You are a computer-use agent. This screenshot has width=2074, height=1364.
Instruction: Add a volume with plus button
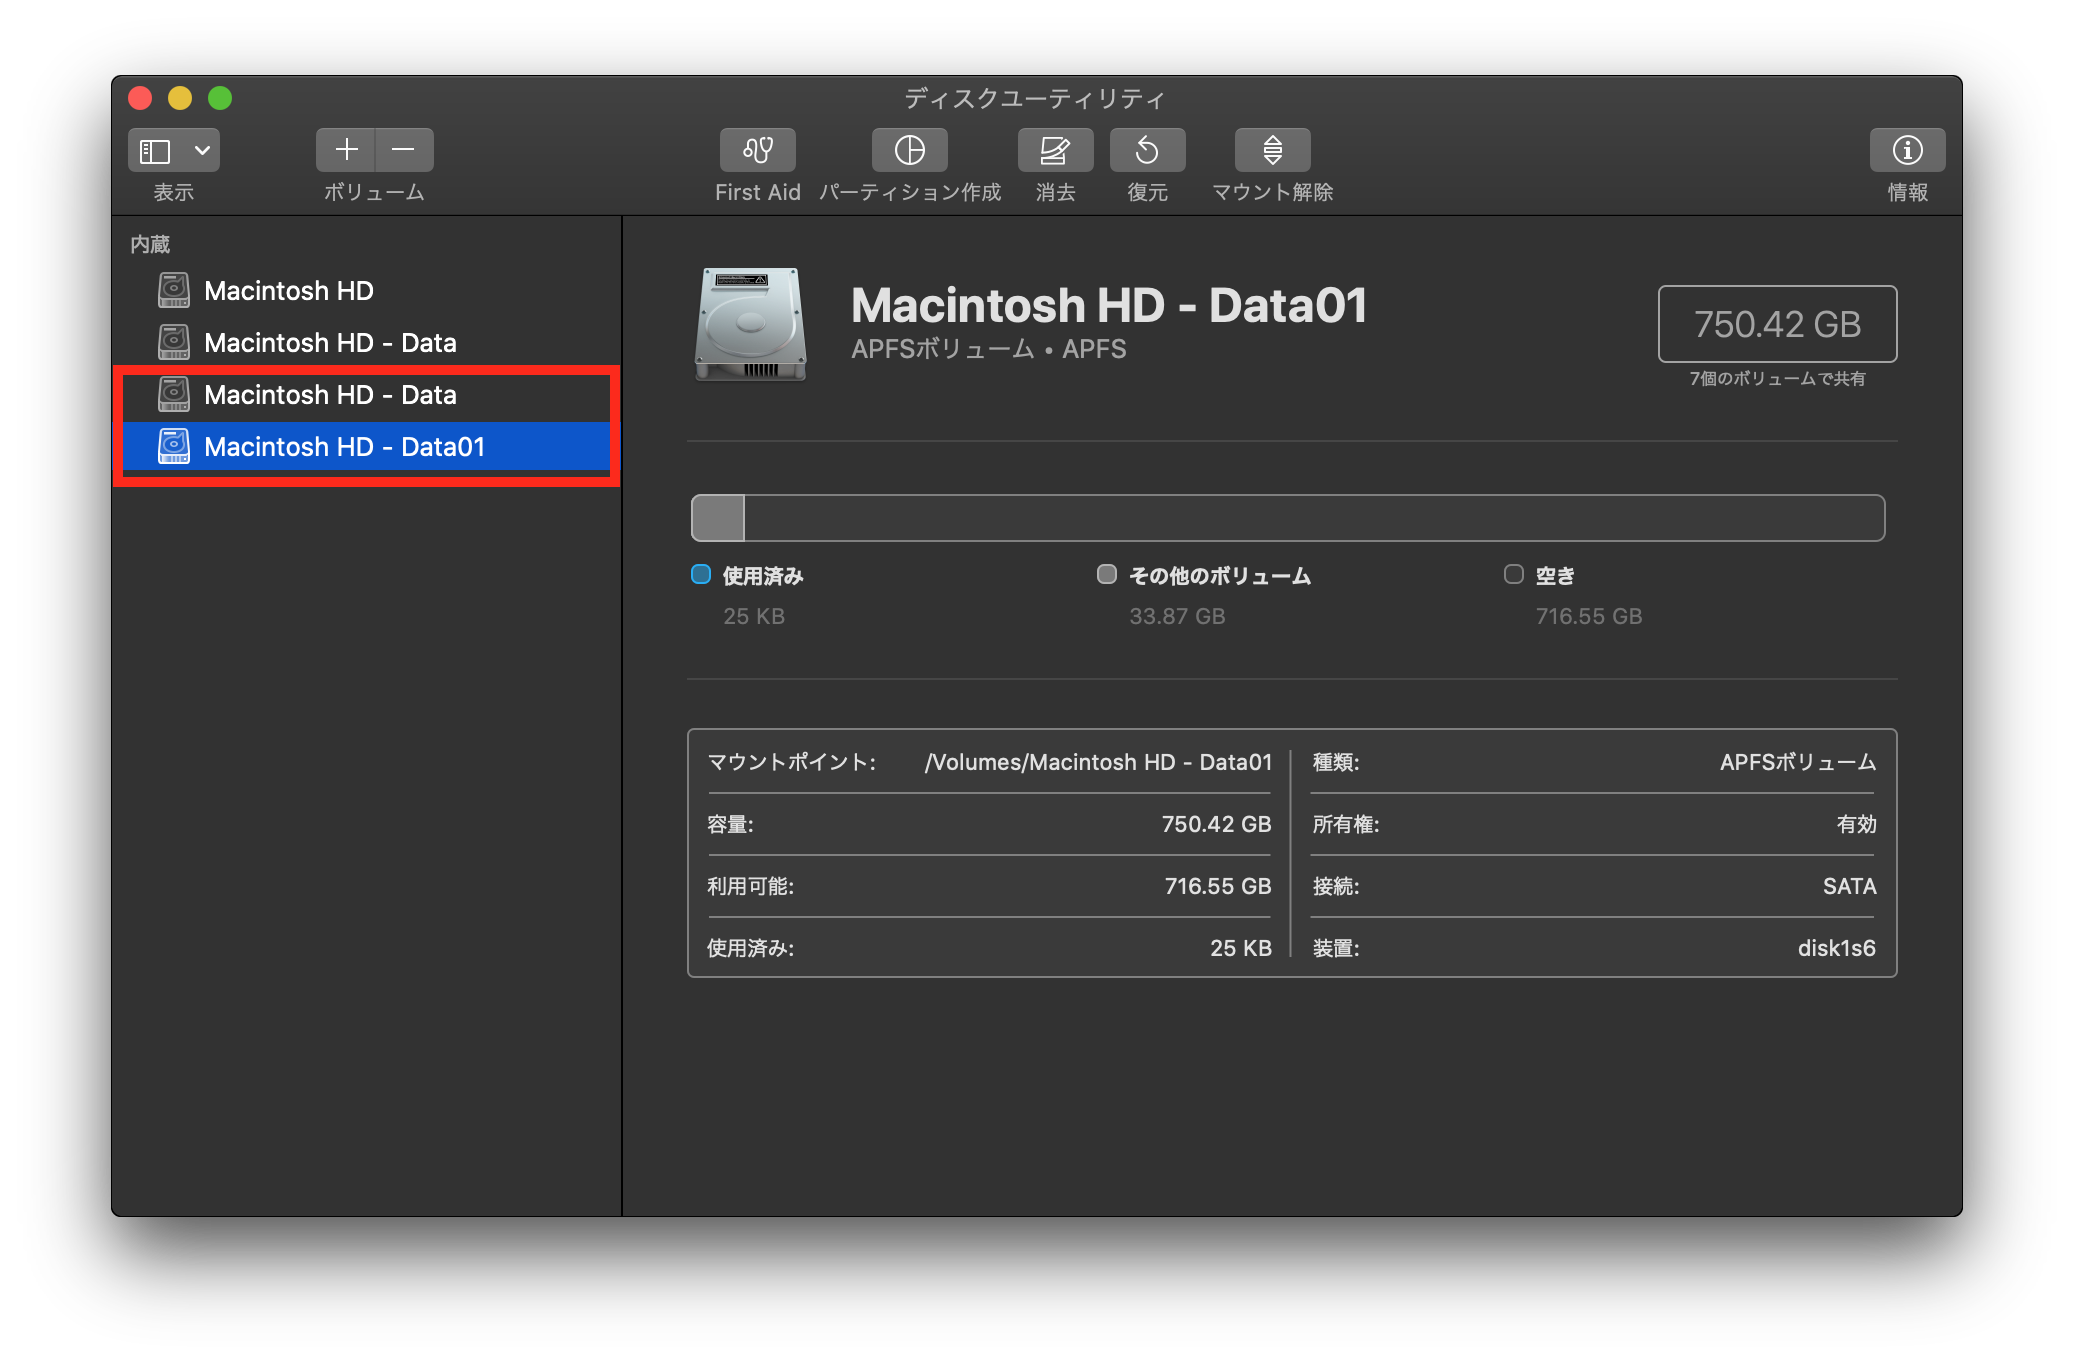pos(346,150)
